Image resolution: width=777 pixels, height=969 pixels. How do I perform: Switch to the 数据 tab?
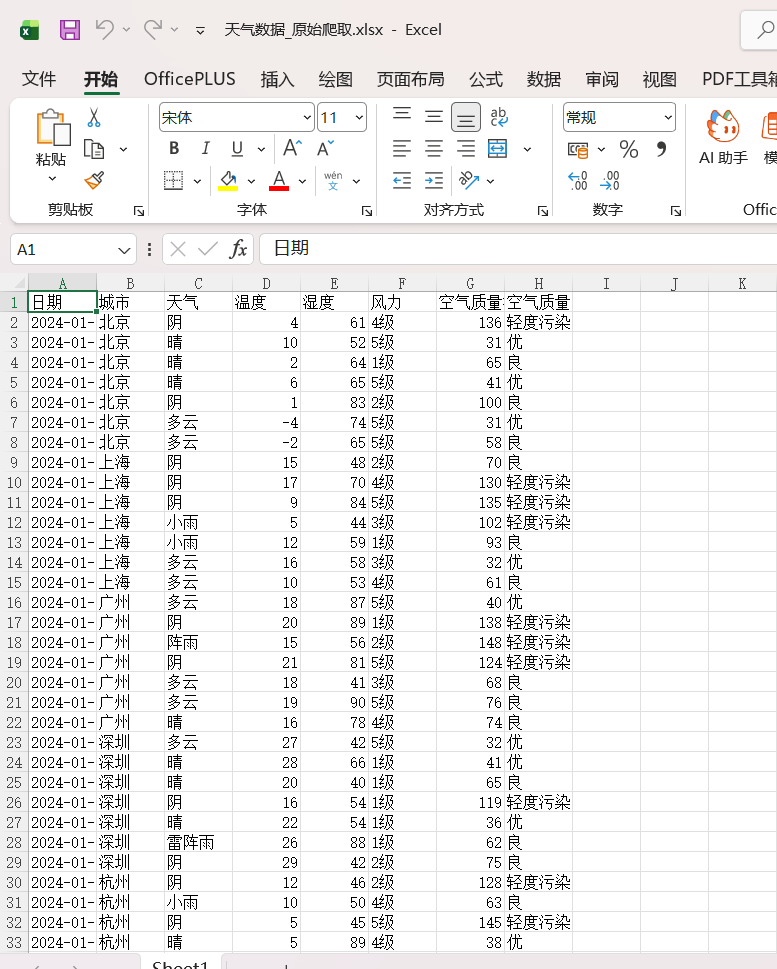544,79
